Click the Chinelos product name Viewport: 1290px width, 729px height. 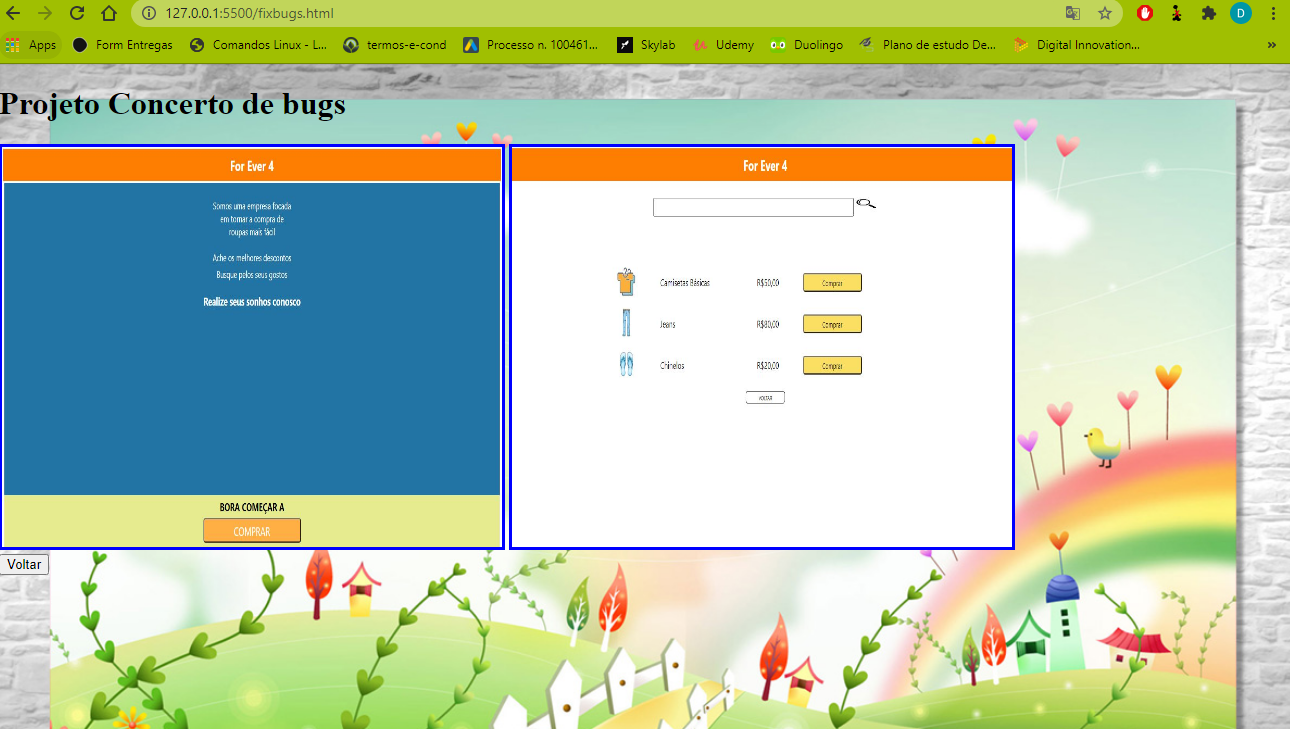click(672, 366)
